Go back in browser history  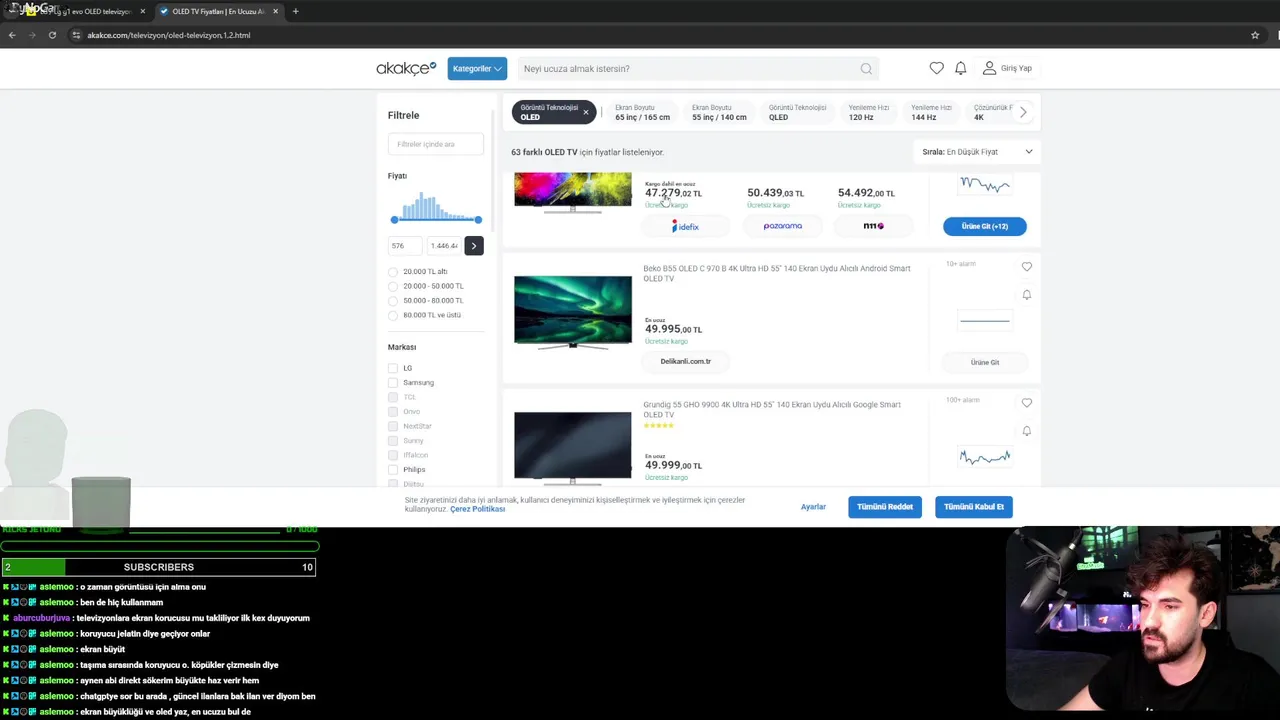tap(12, 35)
